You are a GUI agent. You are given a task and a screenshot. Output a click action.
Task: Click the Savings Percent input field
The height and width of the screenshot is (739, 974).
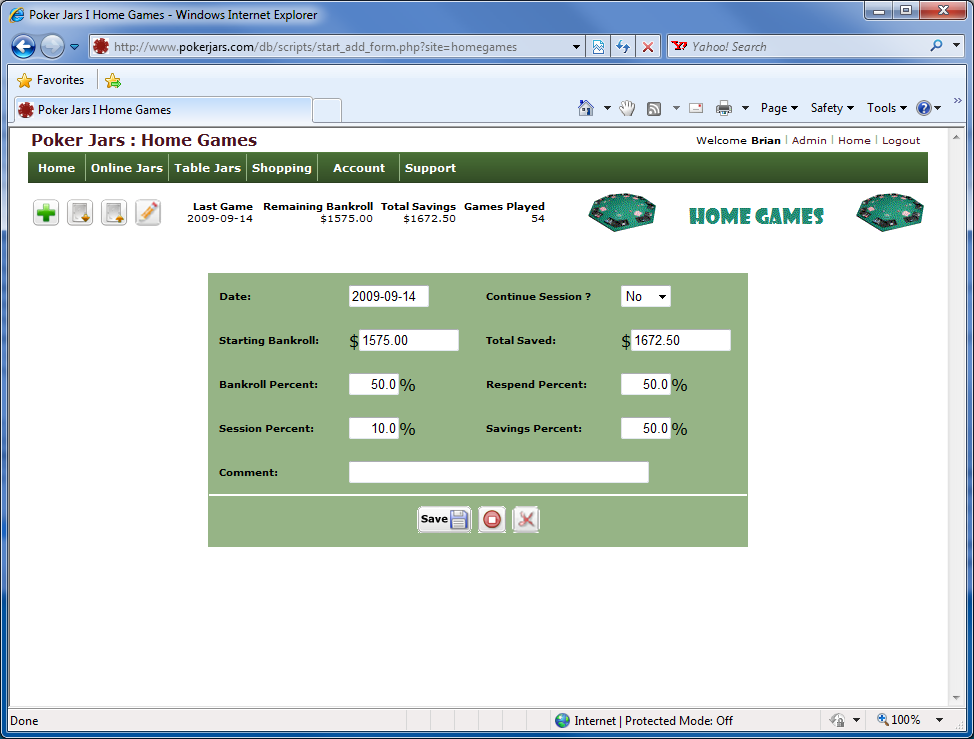point(646,428)
